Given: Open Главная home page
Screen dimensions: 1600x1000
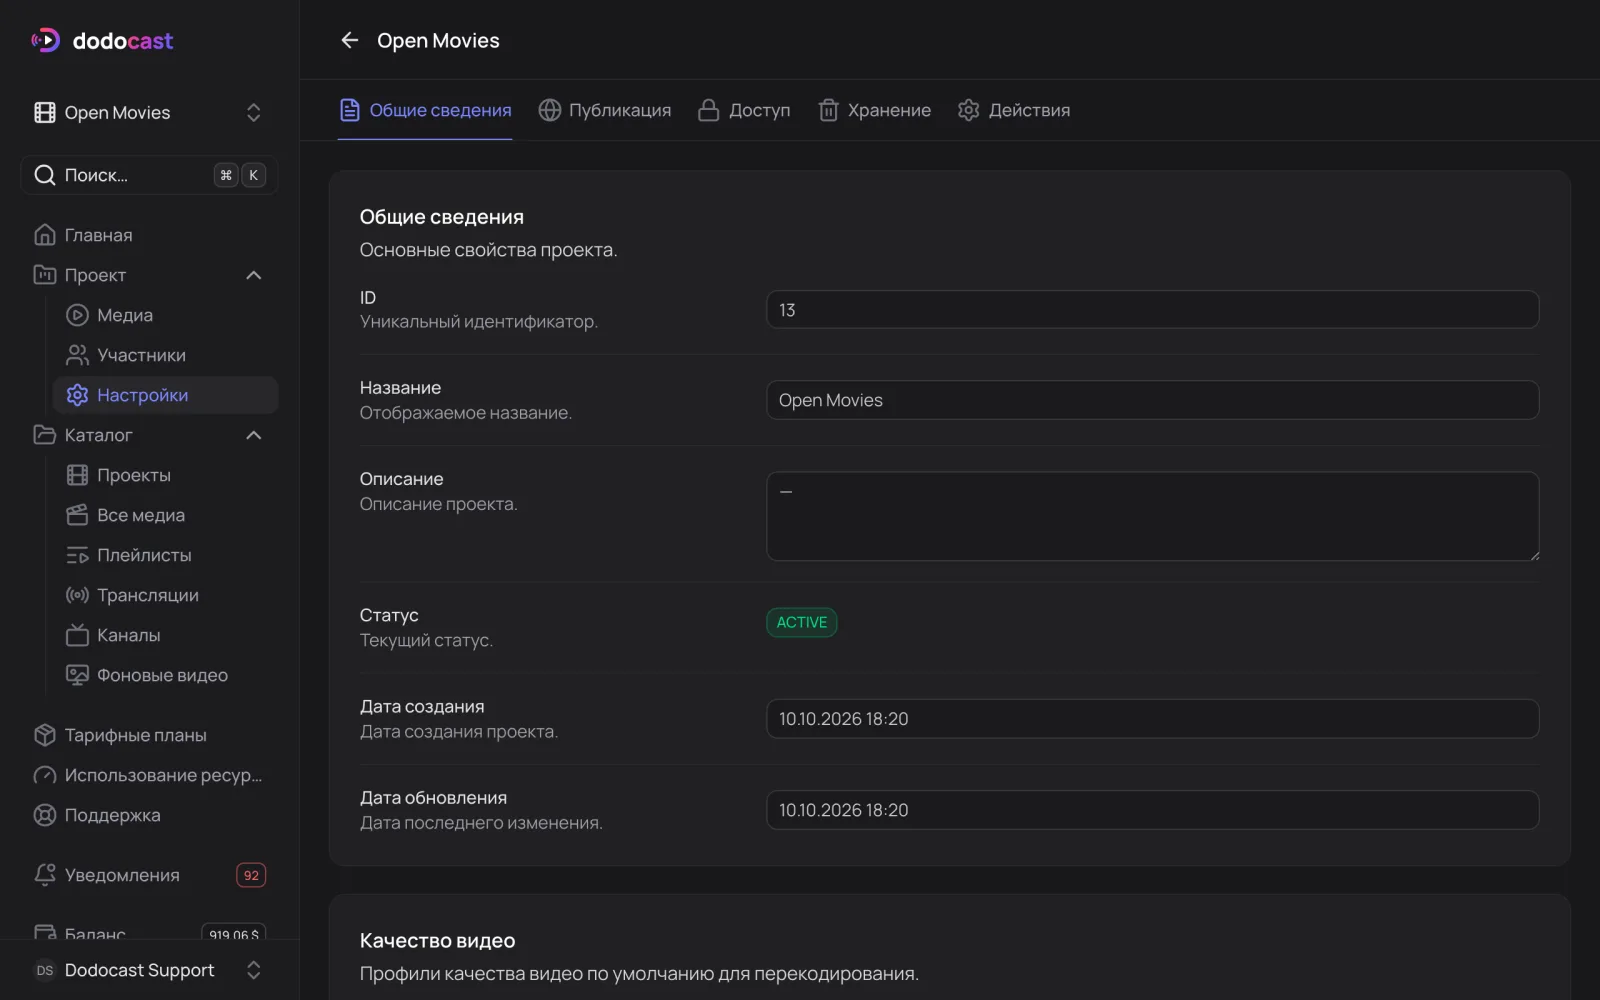Looking at the screenshot, I should [149, 235].
